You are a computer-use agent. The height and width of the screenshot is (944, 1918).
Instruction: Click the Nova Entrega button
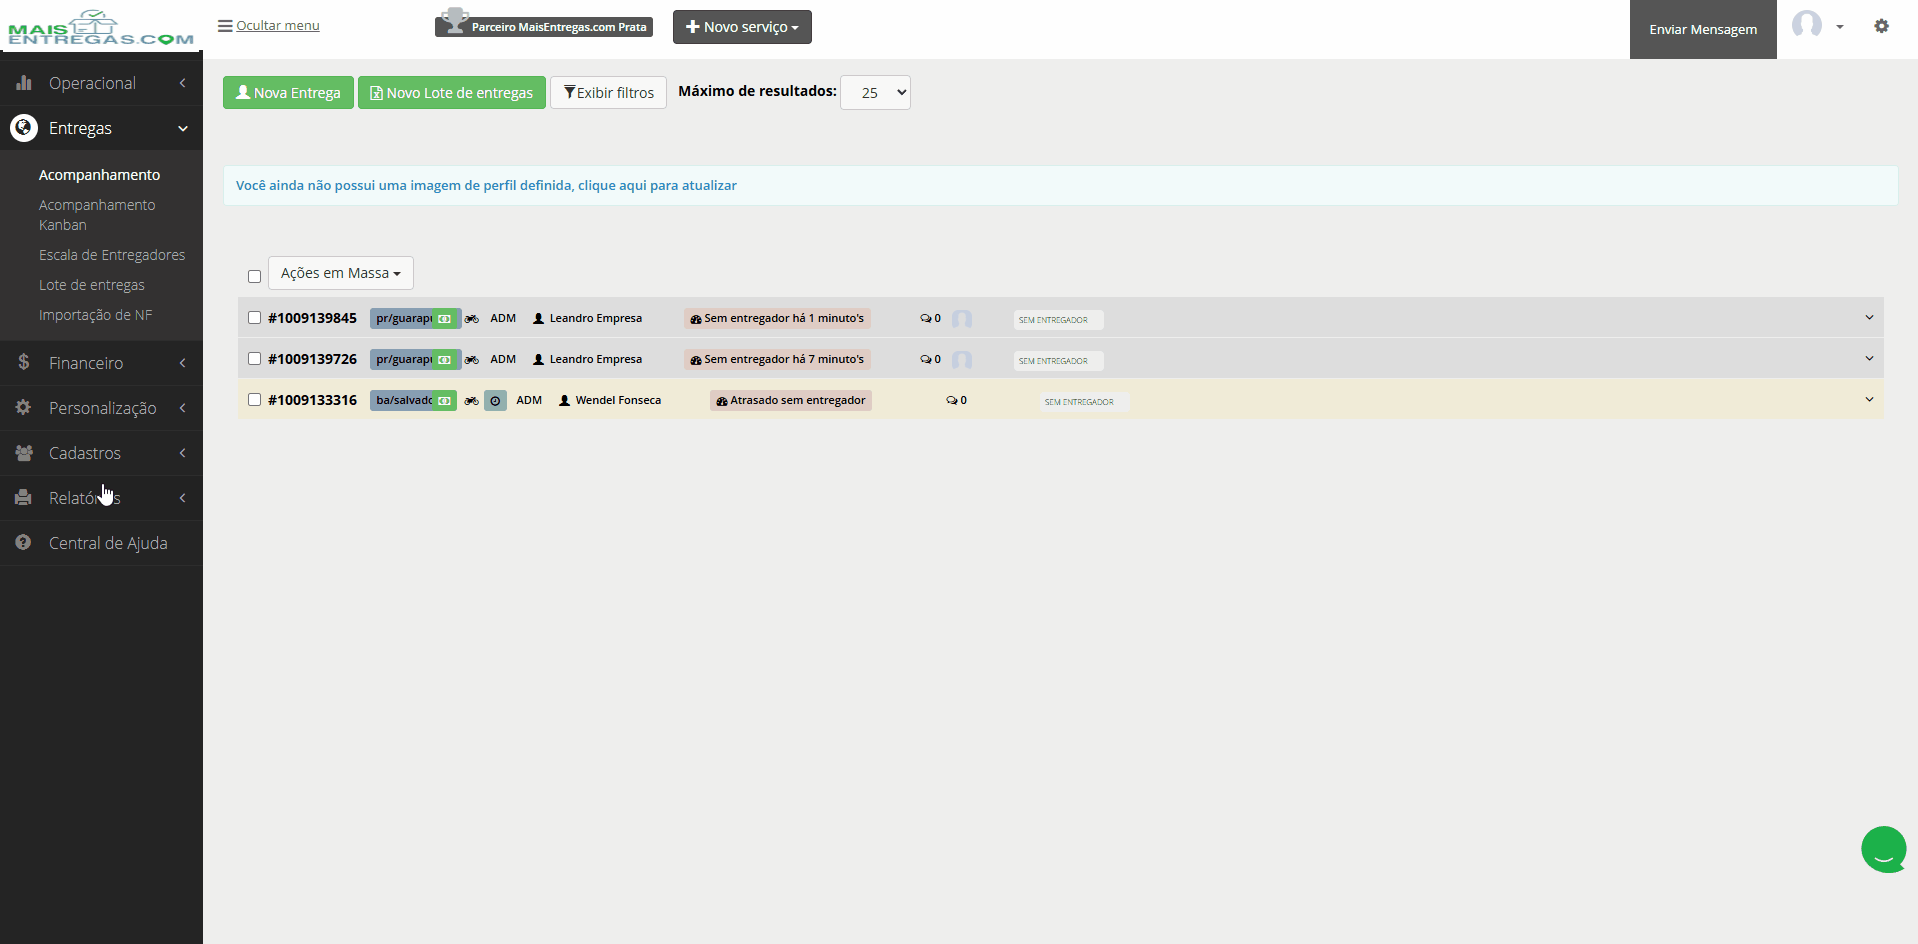click(288, 92)
